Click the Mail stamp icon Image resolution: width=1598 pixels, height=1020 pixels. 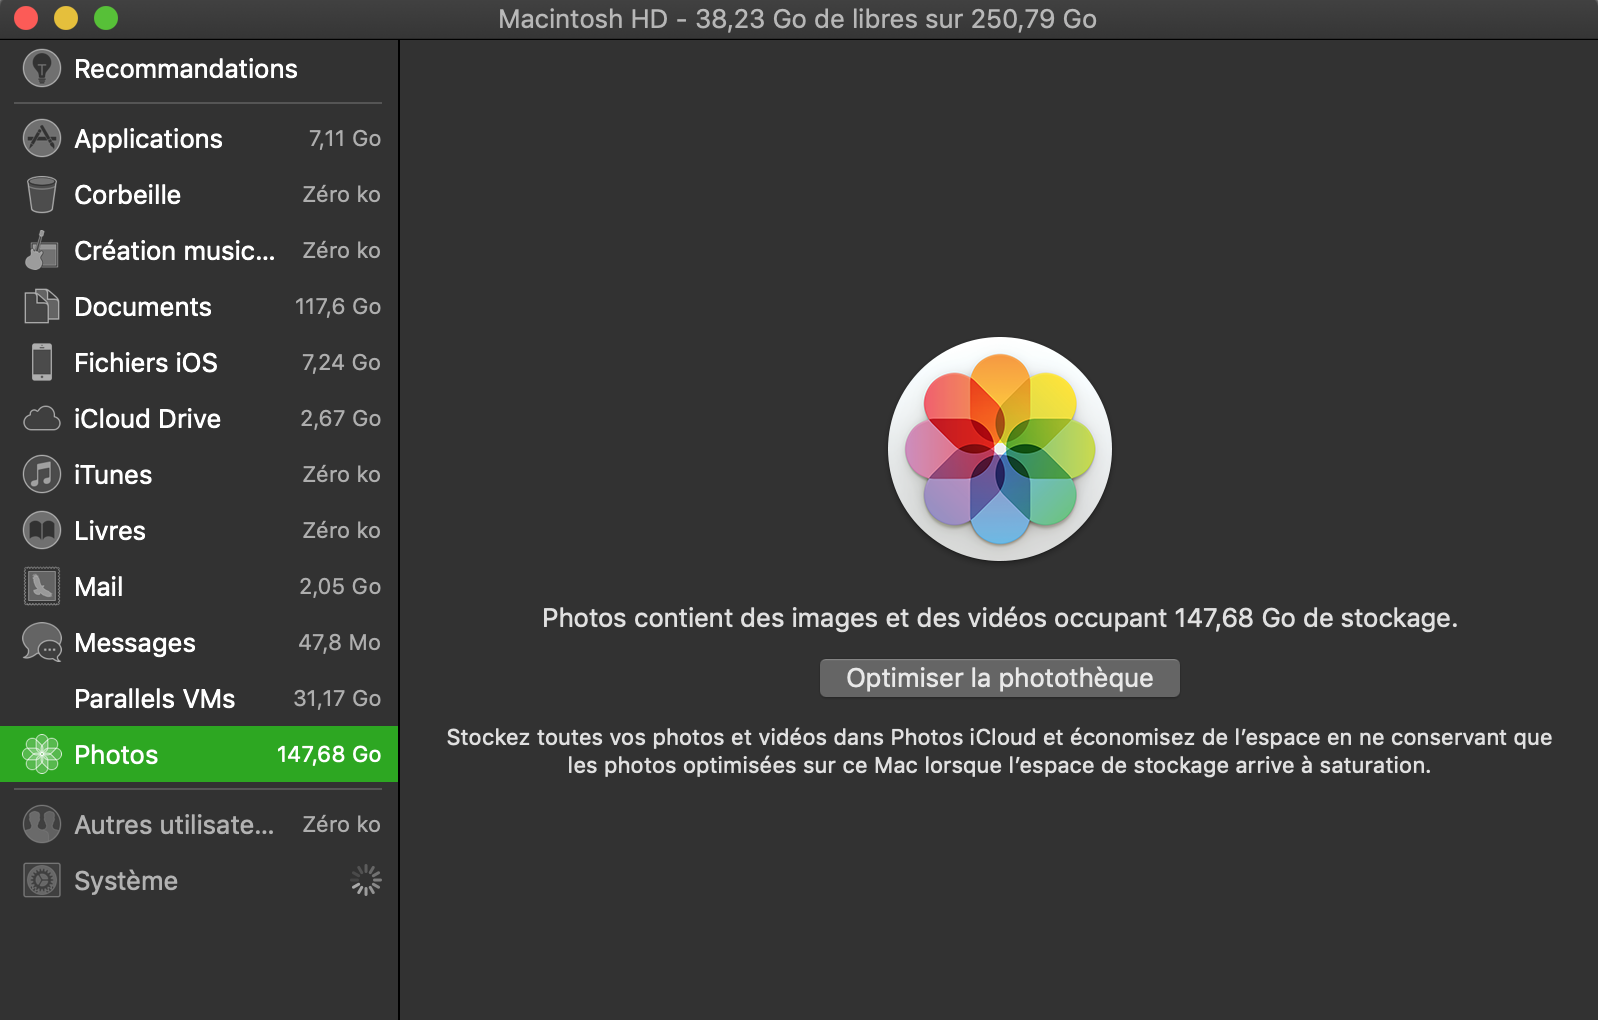pyautogui.click(x=42, y=586)
